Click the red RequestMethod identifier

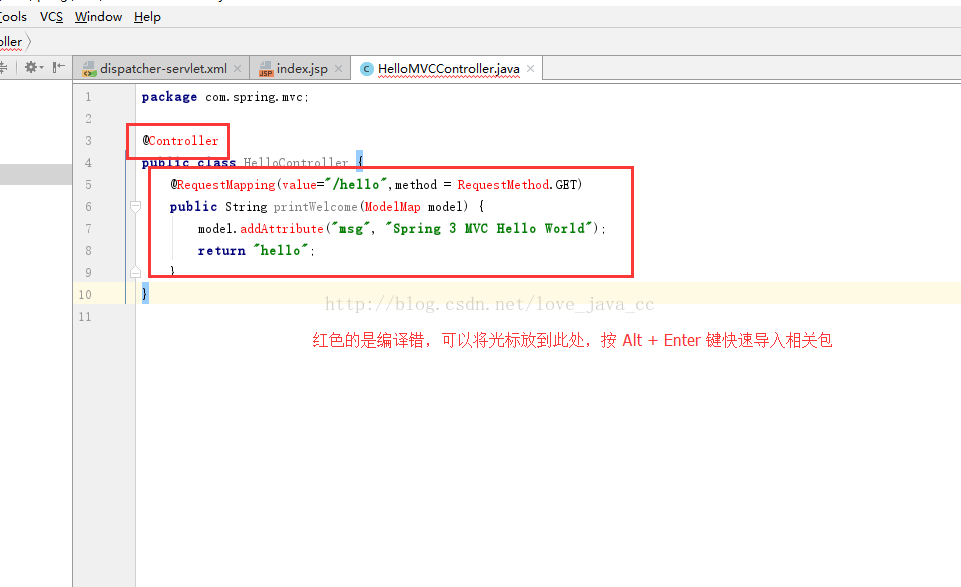click(x=503, y=184)
